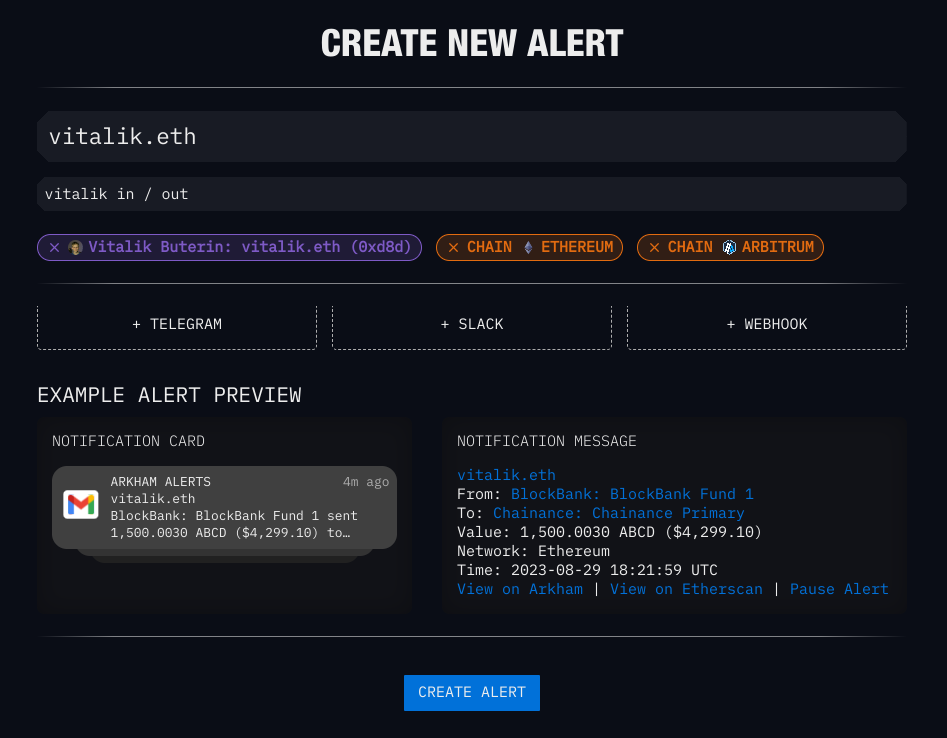
Task: Click the Create Alert button
Action: pos(472,693)
